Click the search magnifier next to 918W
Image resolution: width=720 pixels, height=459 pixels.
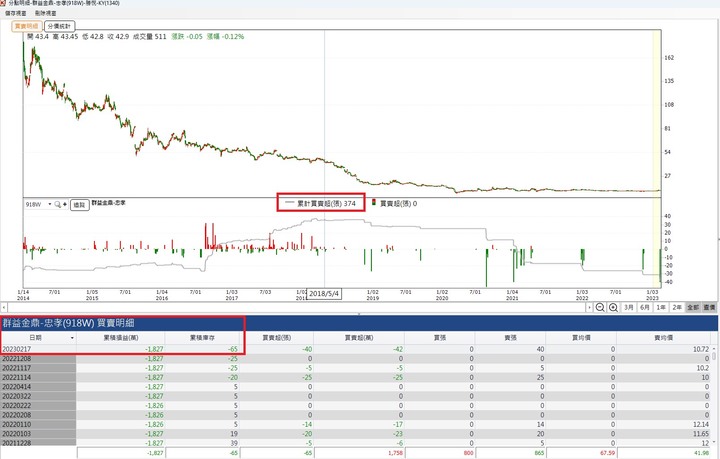click(x=57, y=204)
